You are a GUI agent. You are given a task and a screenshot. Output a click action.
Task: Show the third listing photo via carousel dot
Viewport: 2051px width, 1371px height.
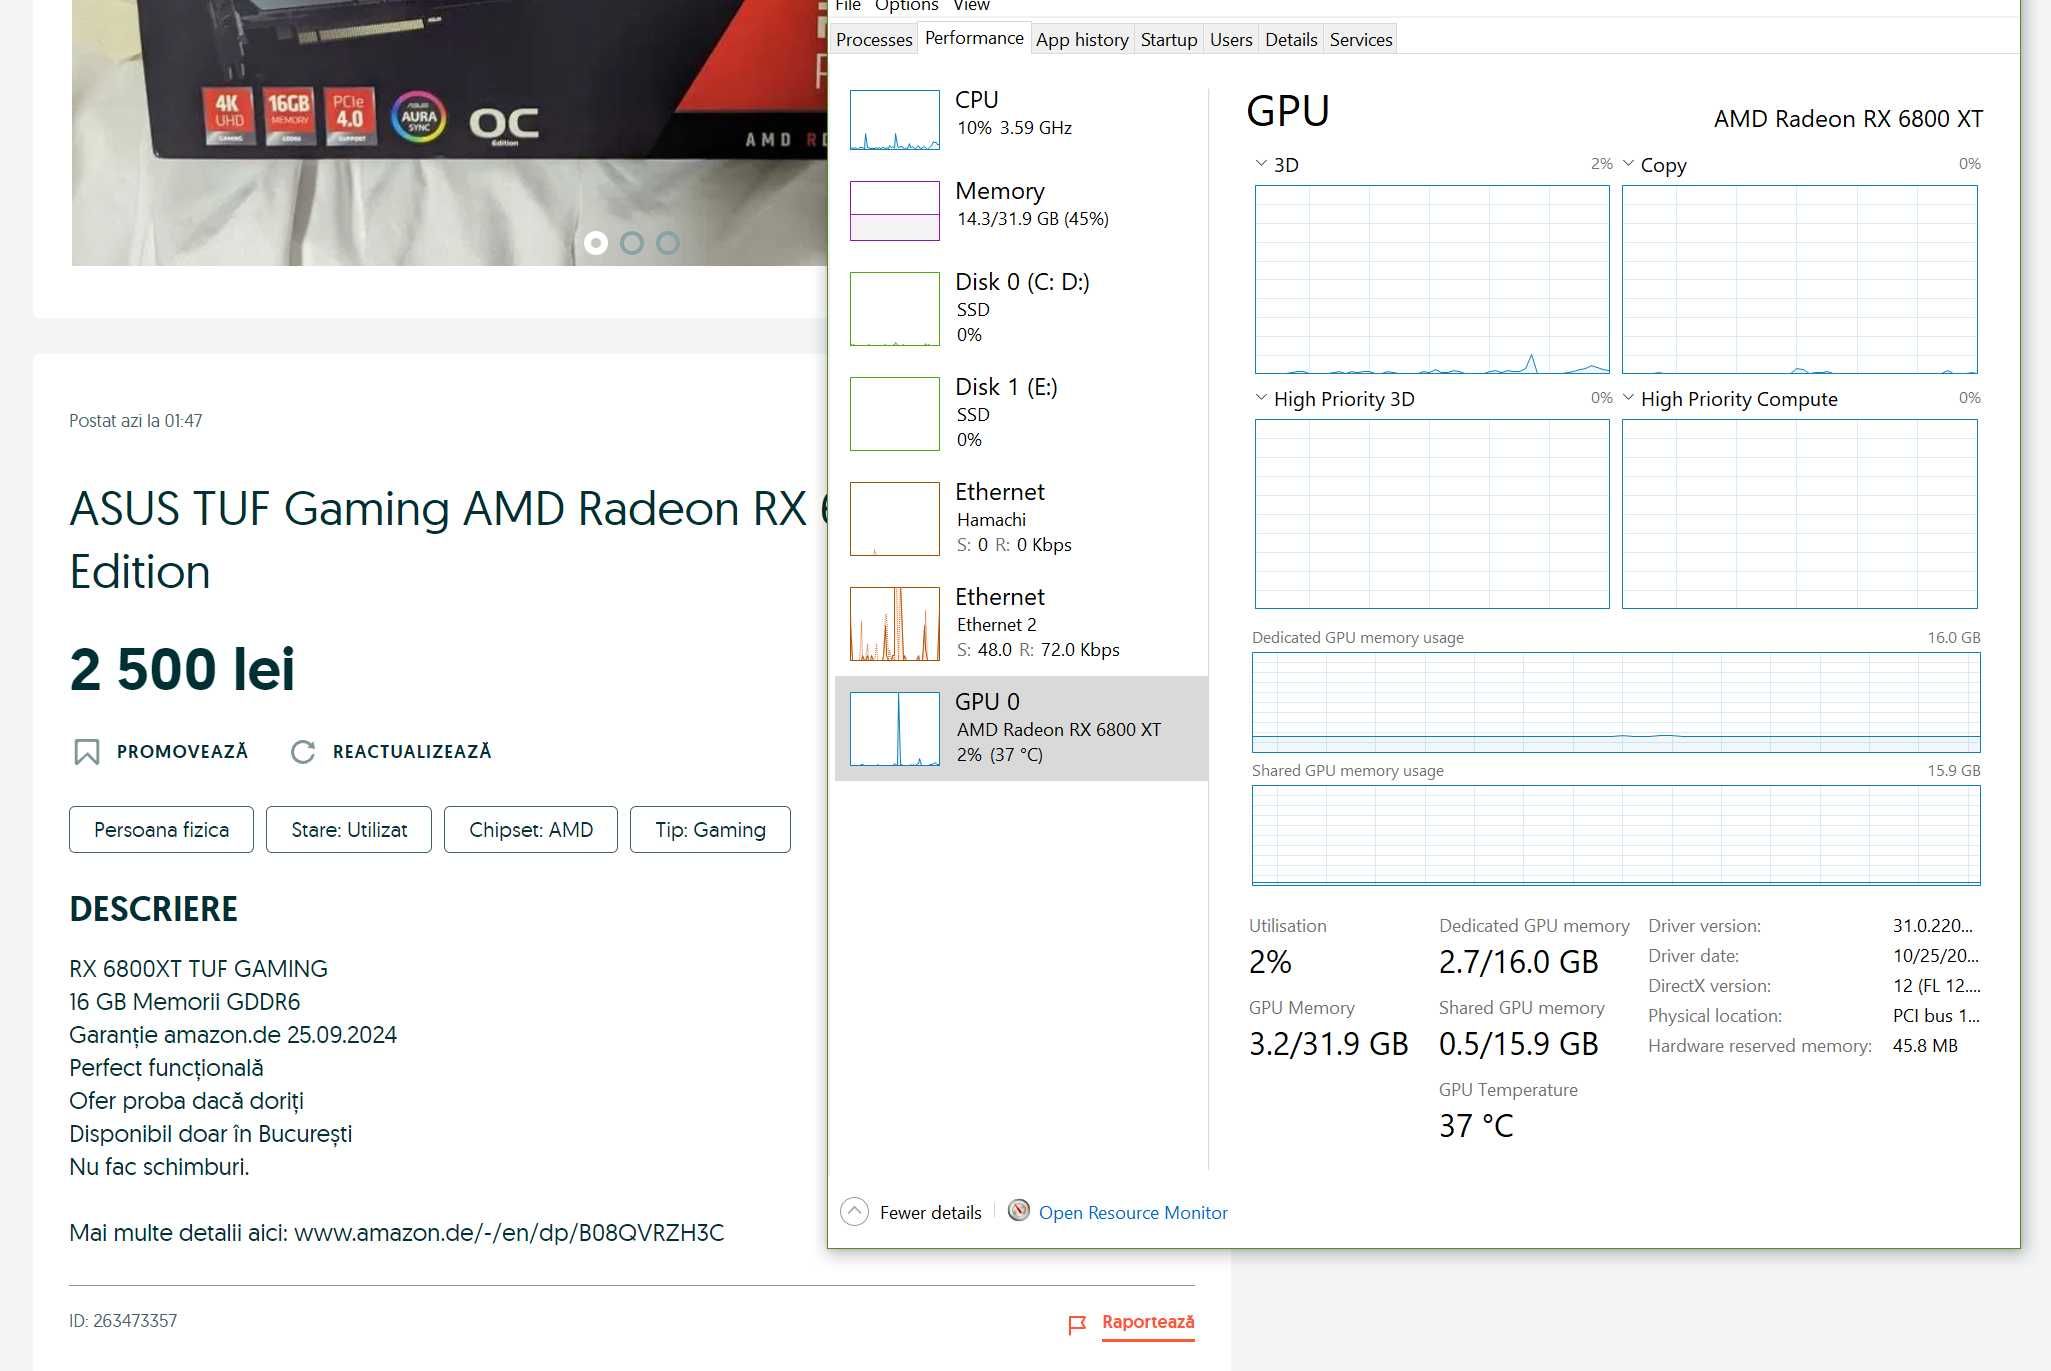[668, 243]
